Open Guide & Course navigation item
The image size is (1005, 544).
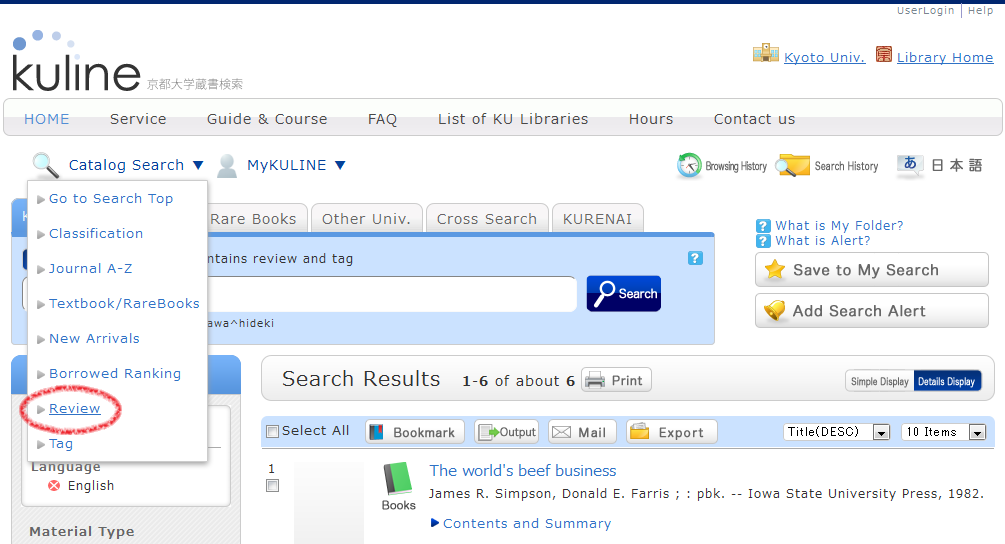(x=267, y=119)
